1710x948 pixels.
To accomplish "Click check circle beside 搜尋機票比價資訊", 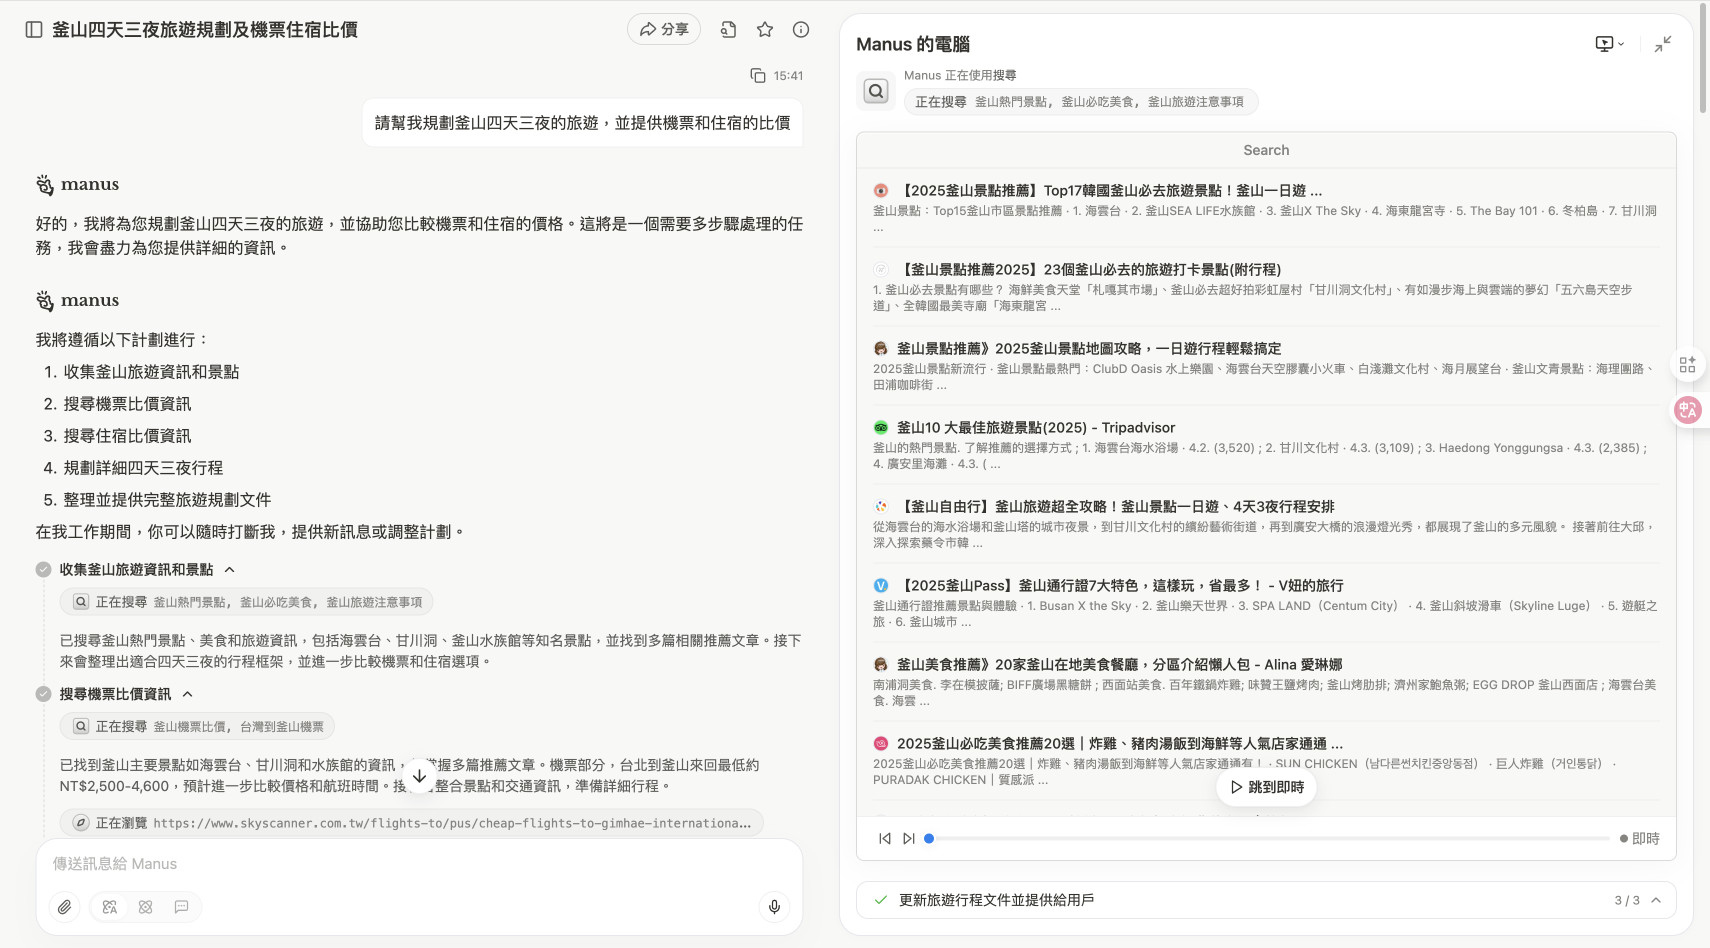I will (43, 694).
